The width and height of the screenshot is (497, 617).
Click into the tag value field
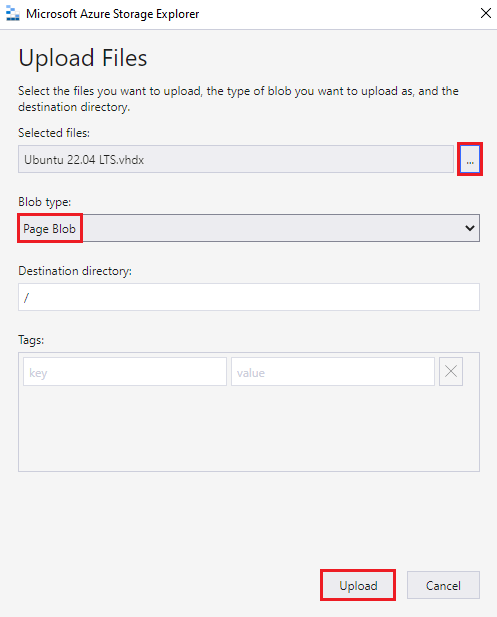tap(333, 371)
